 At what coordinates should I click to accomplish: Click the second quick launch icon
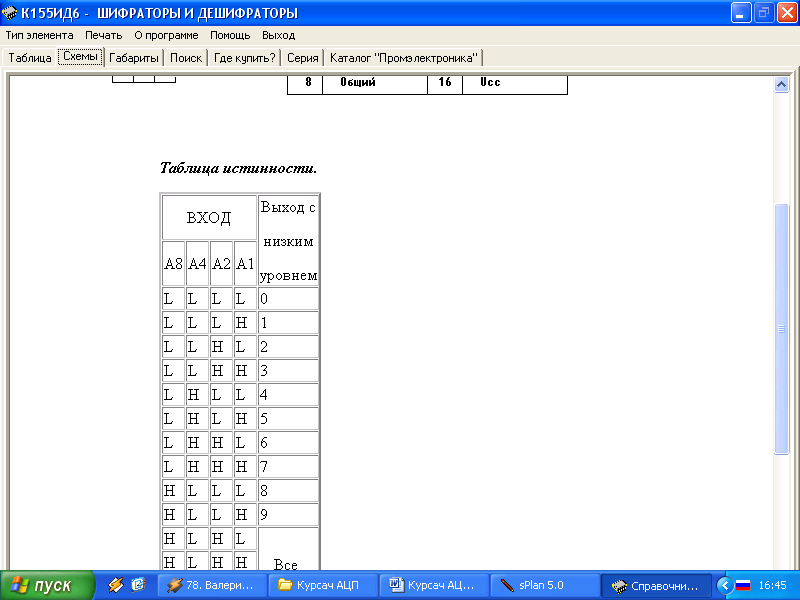coord(138,585)
